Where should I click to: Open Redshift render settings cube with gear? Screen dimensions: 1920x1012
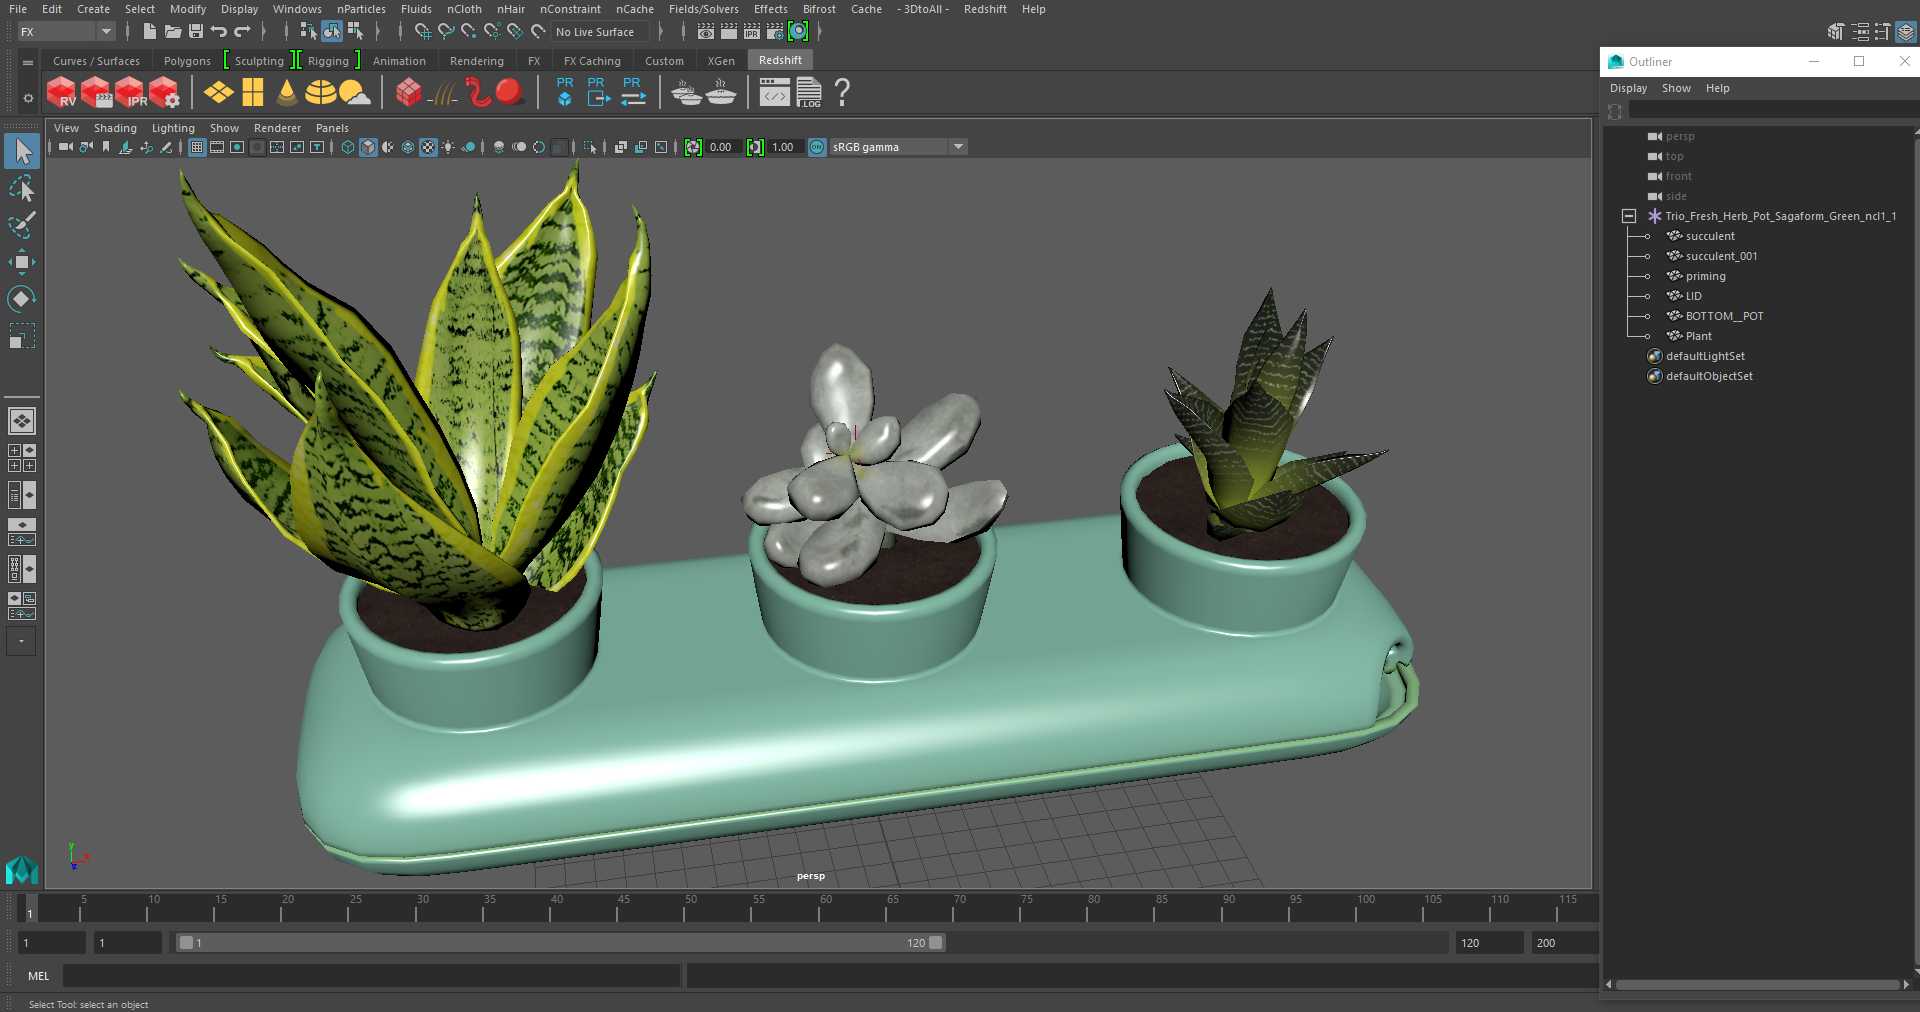coord(164,93)
